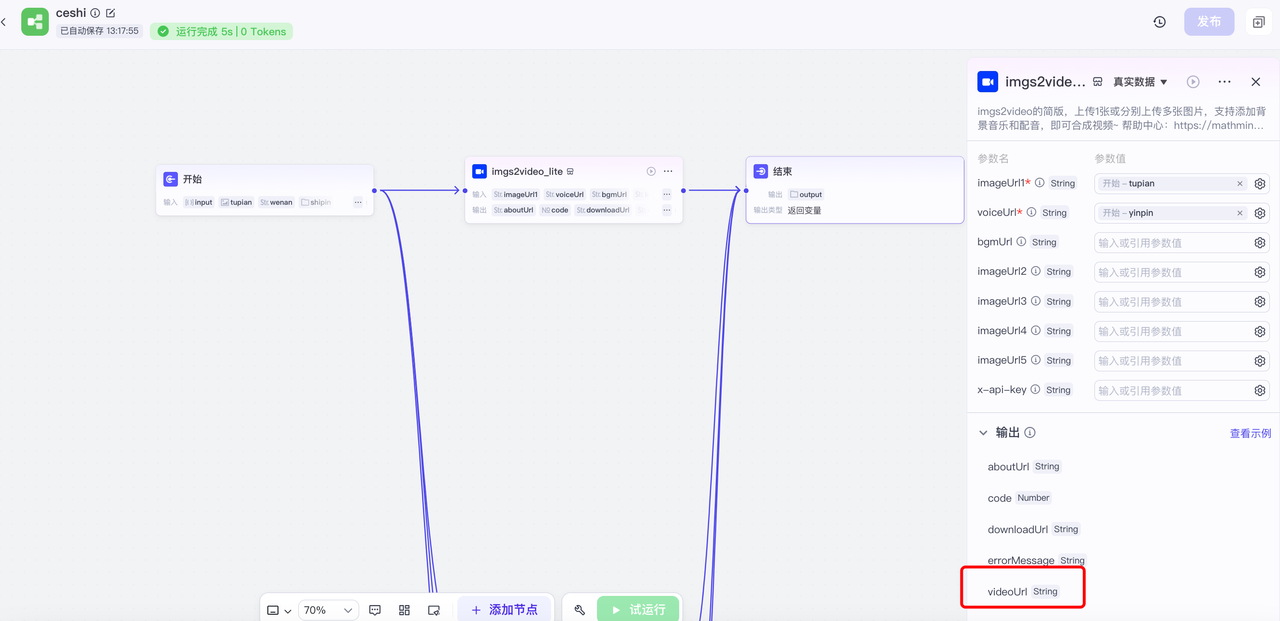Collapse the 输出 section

983,433
